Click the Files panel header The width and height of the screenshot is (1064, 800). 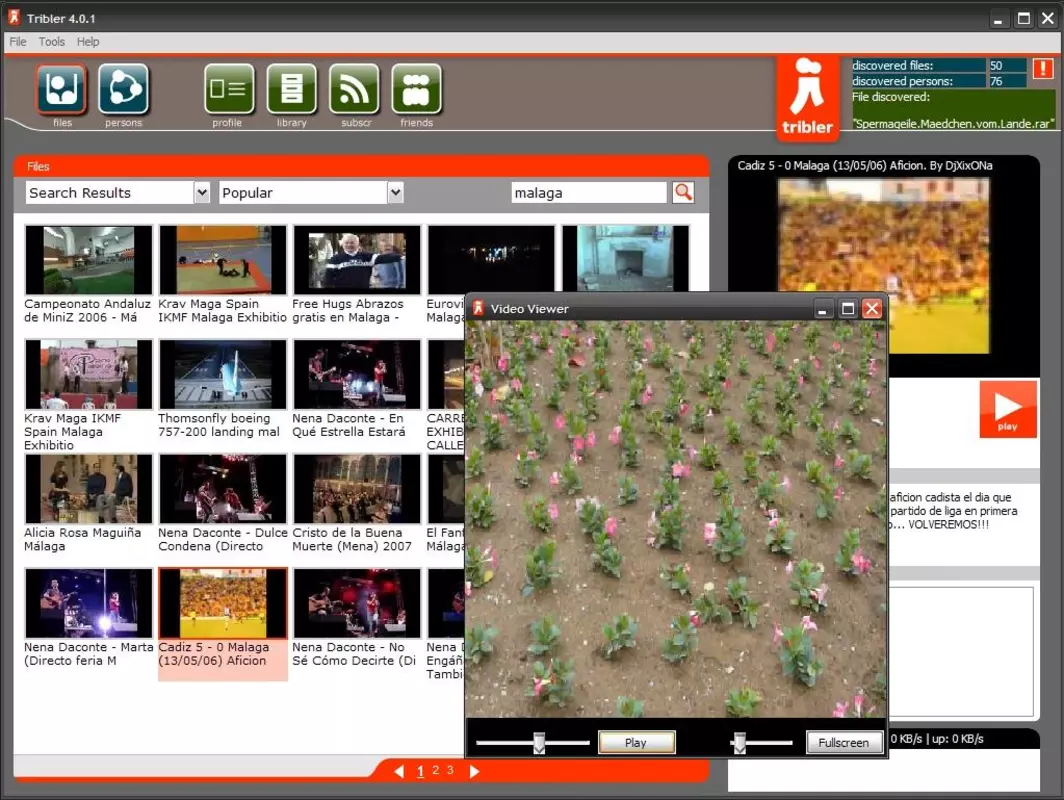pyautogui.click(x=361, y=166)
